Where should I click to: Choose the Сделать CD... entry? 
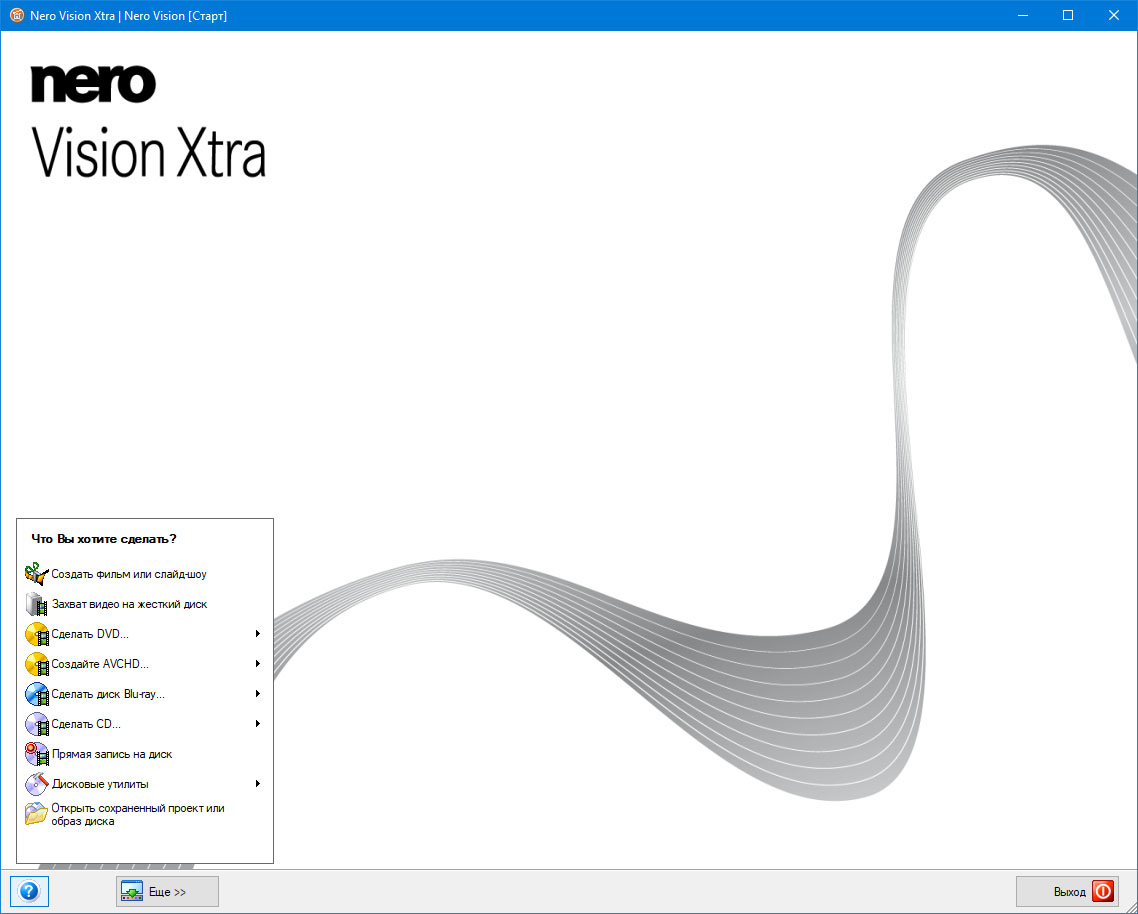pos(86,725)
